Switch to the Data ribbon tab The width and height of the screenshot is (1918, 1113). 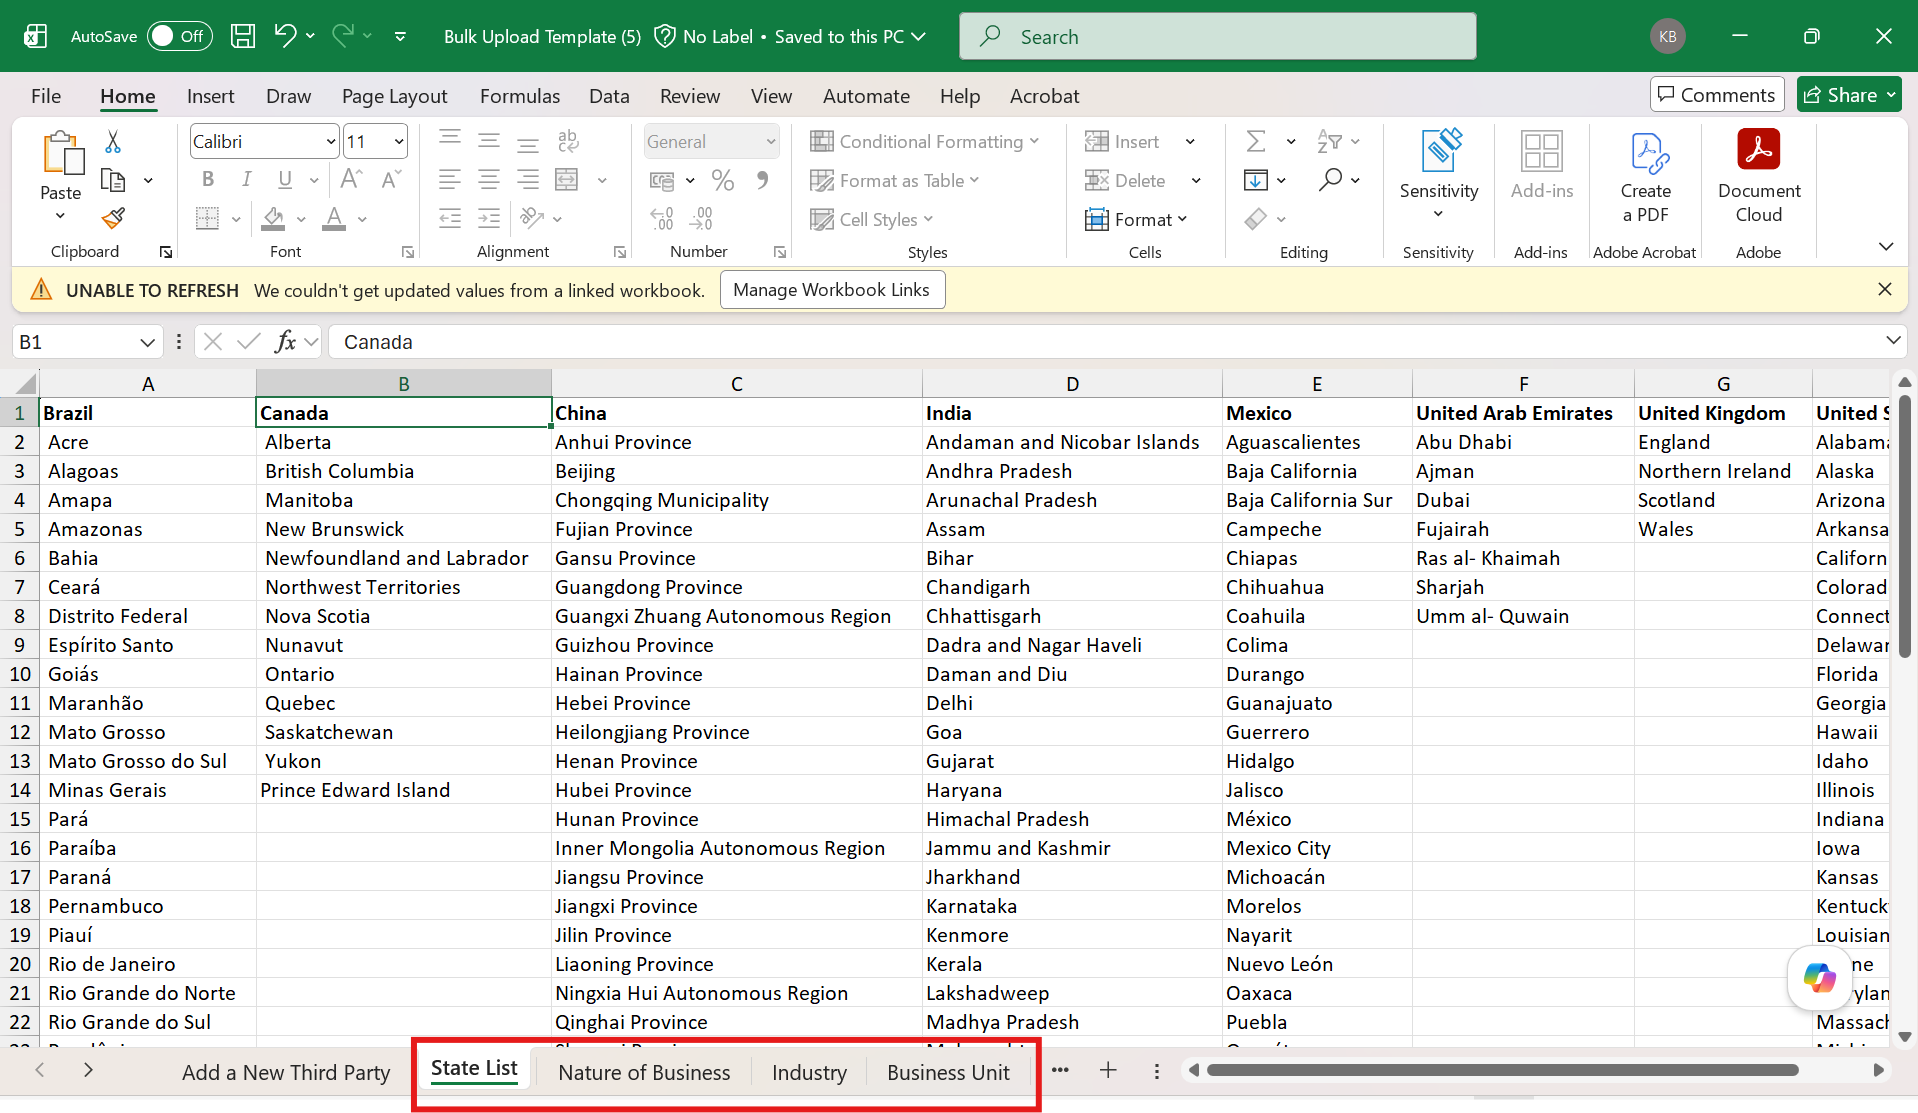609,96
